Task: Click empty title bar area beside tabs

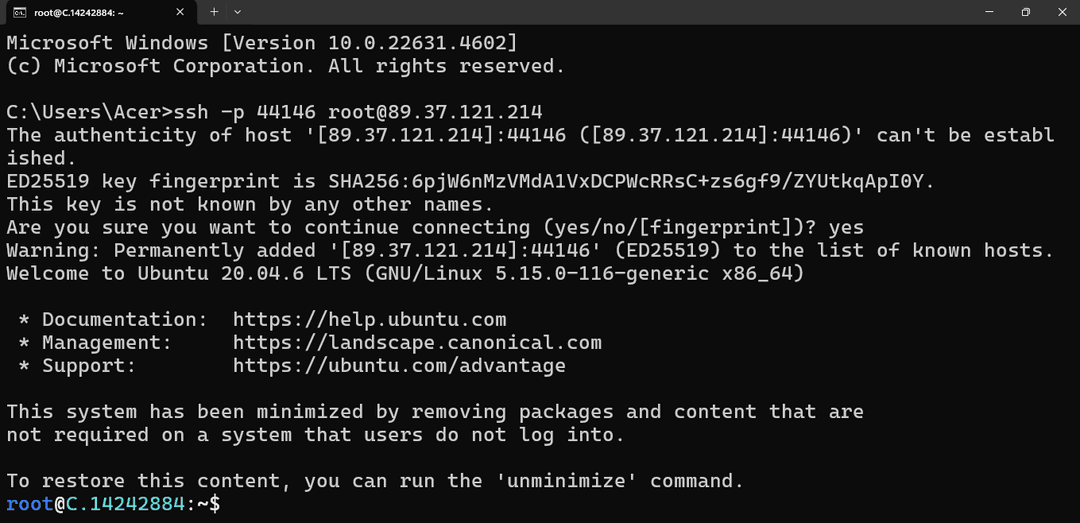Action: point(606,12)
